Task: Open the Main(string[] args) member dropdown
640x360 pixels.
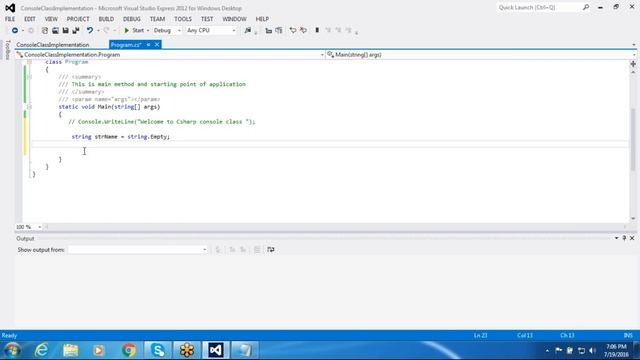Action: pyautogui.click(x=481, y=55)
